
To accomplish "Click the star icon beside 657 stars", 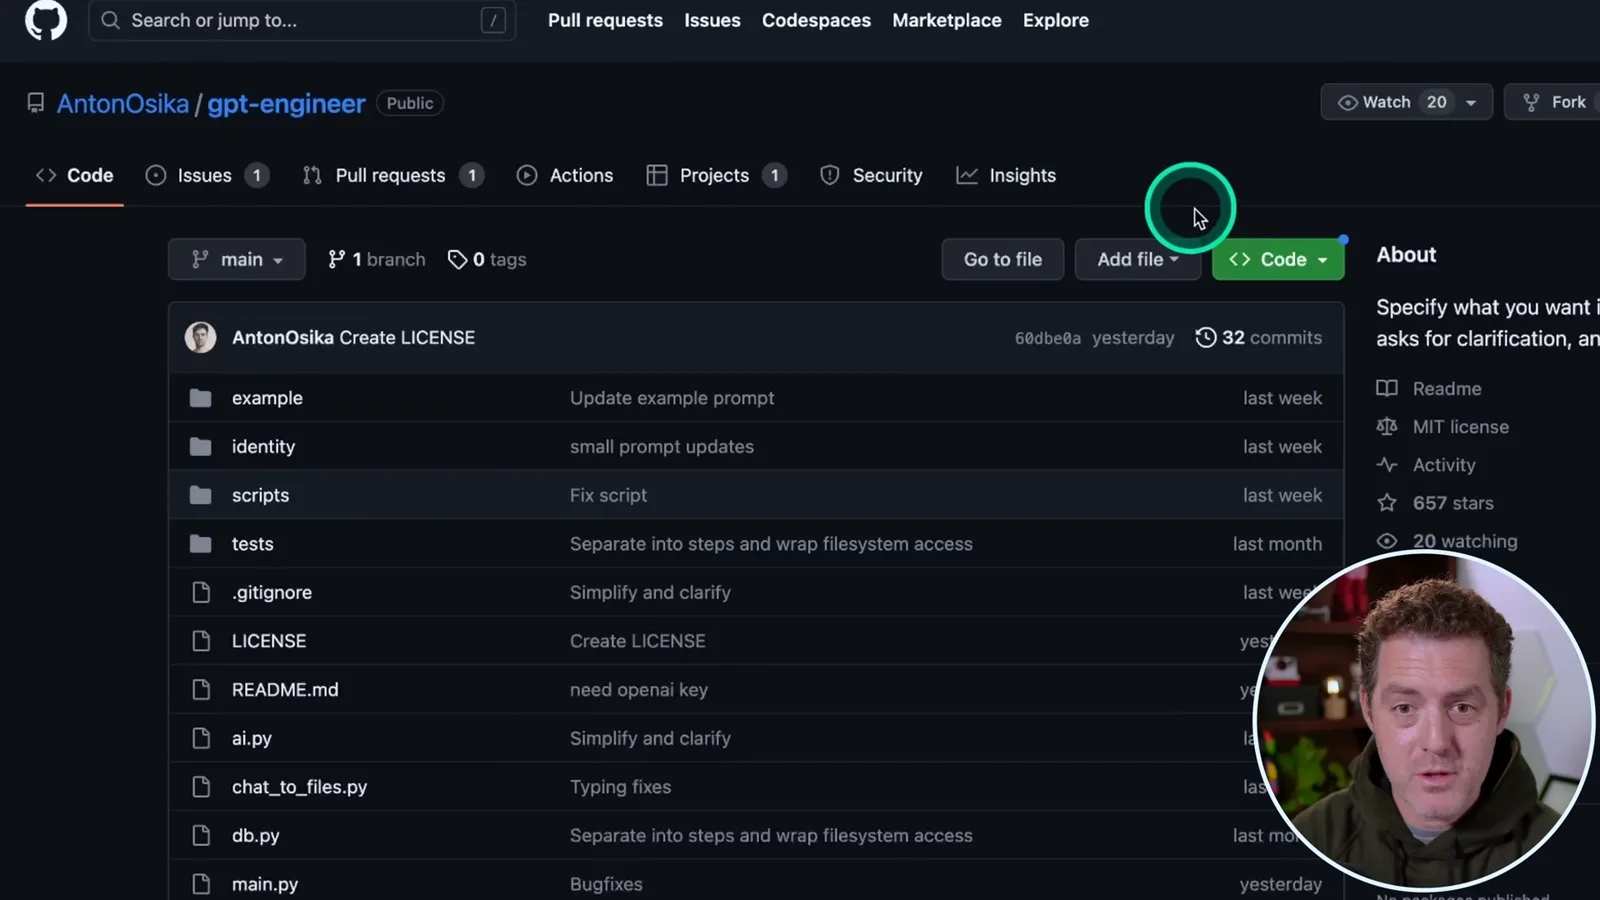I will tap(1387, 503).
